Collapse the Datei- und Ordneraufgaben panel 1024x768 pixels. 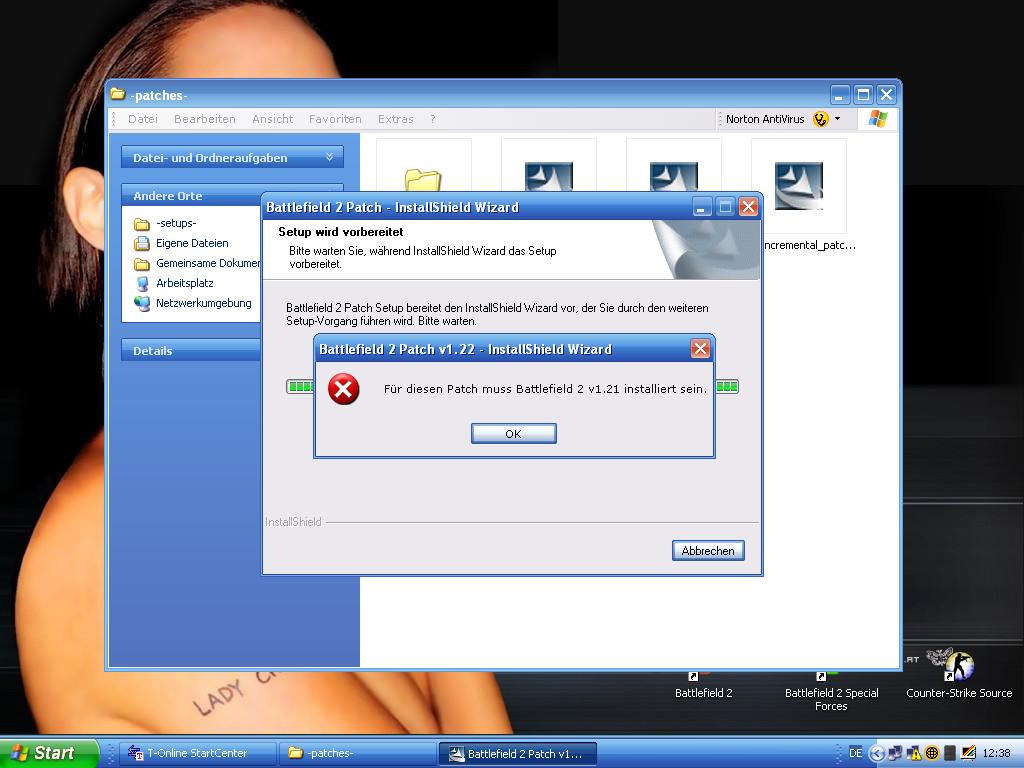coord(330,157)
